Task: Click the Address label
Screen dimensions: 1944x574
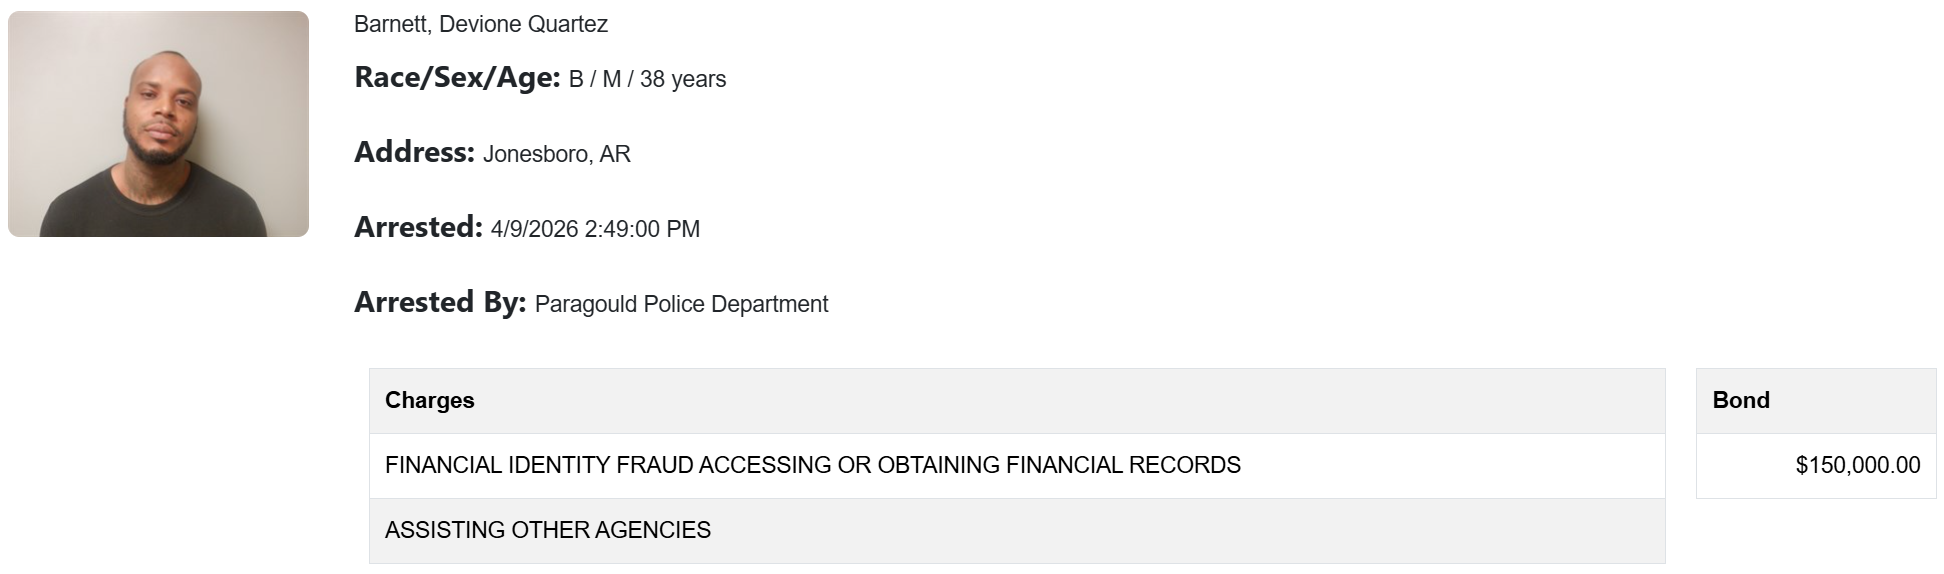Action: tap(414, 153)
